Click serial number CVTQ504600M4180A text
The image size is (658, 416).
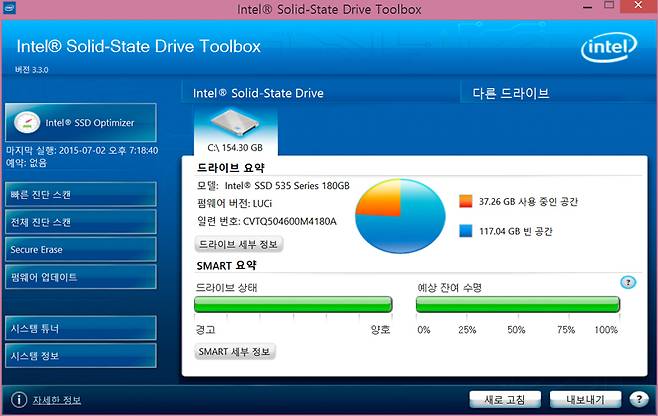[x=290, y=221]
